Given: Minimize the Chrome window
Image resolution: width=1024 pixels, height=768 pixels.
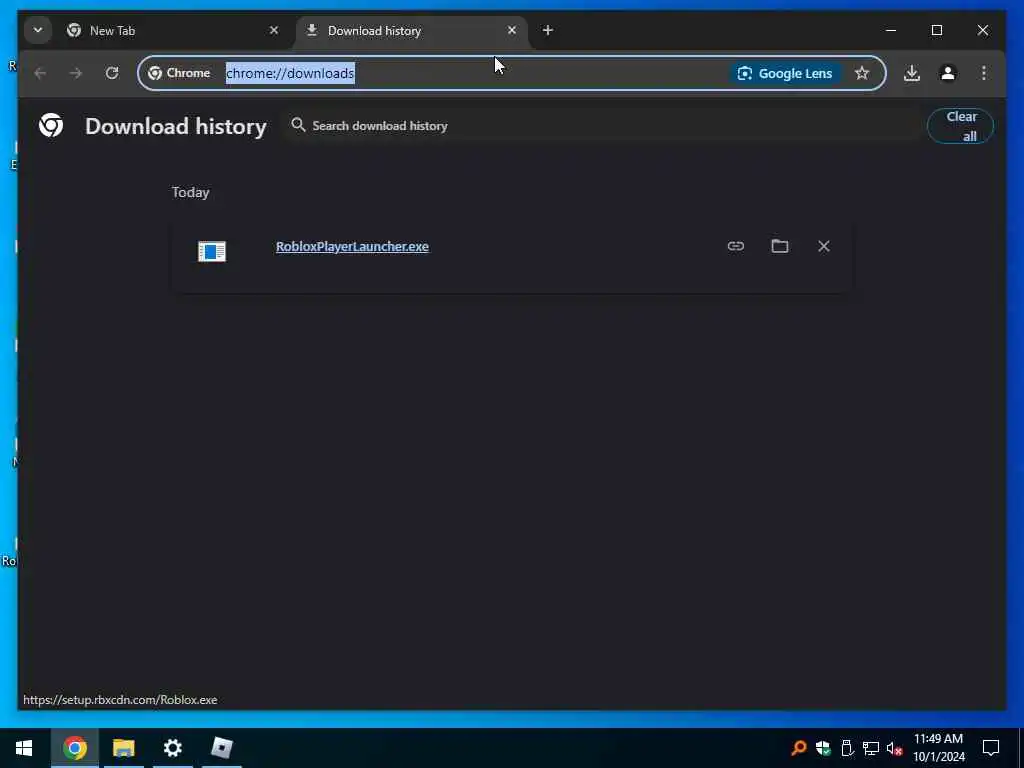Looking at the screenshot, I should 891,30.
